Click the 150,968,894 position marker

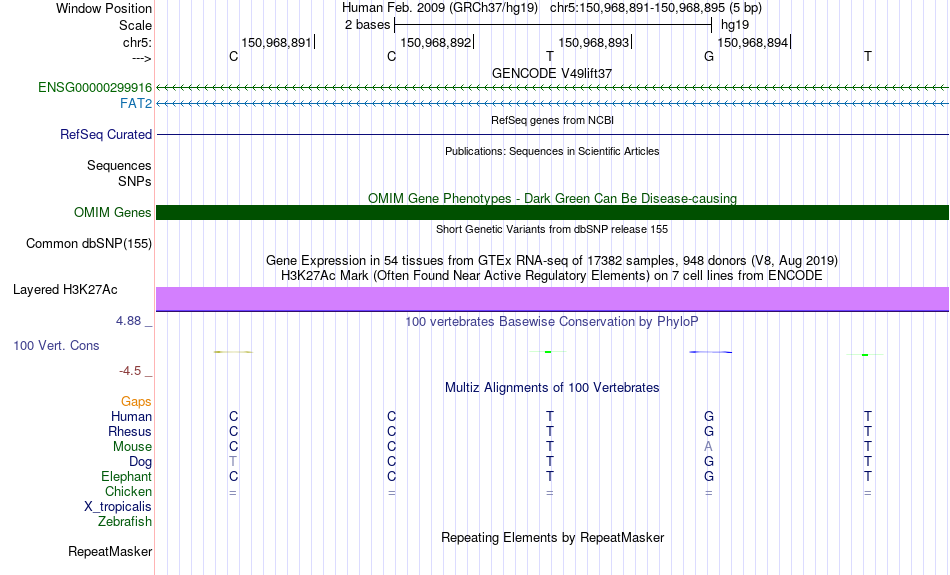point(752,42)
